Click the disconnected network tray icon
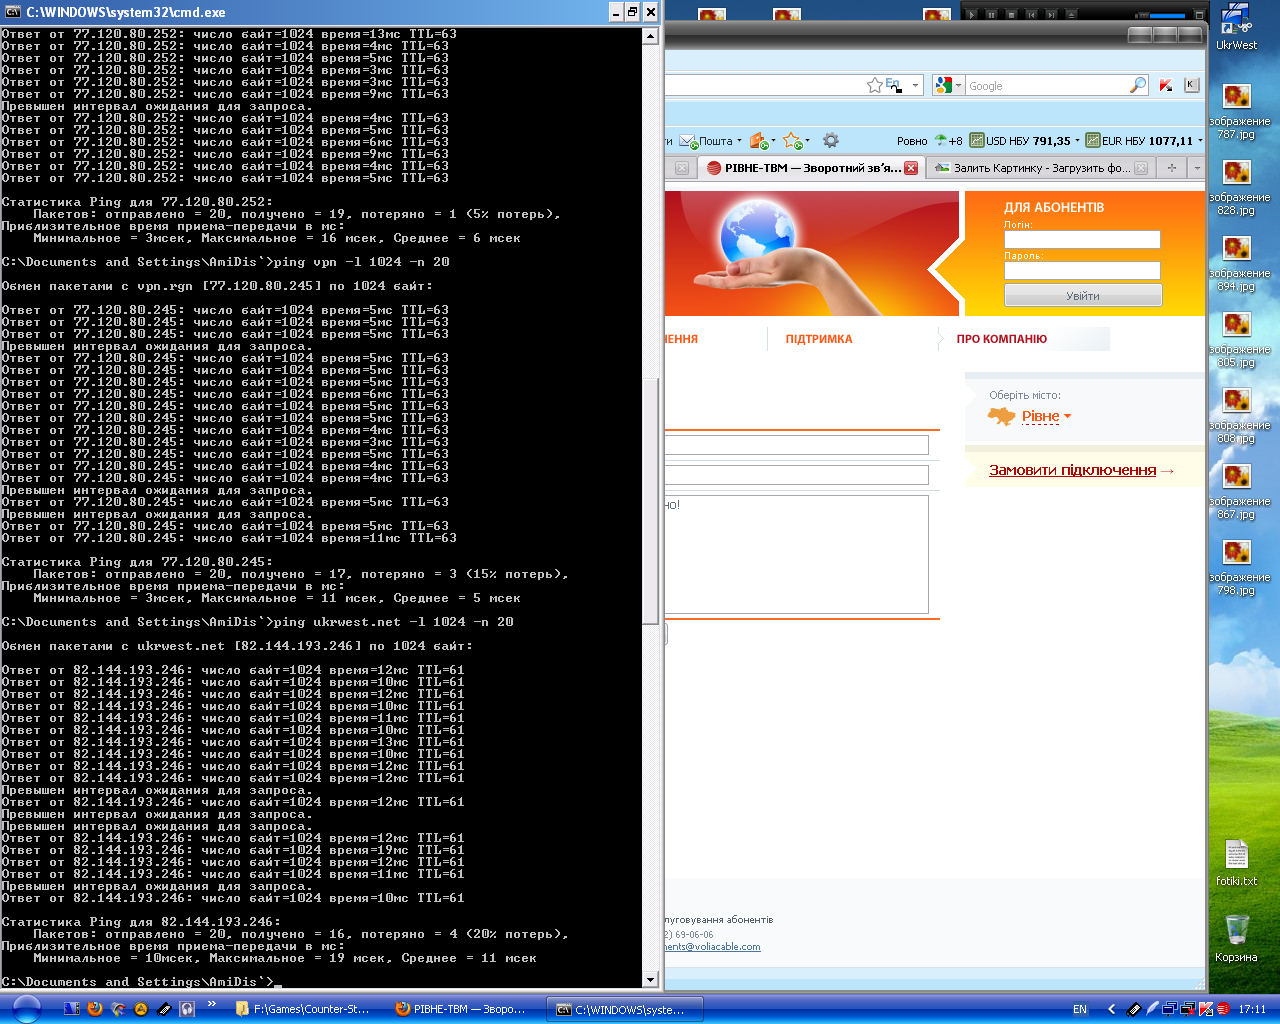 pos(1188,1009)
